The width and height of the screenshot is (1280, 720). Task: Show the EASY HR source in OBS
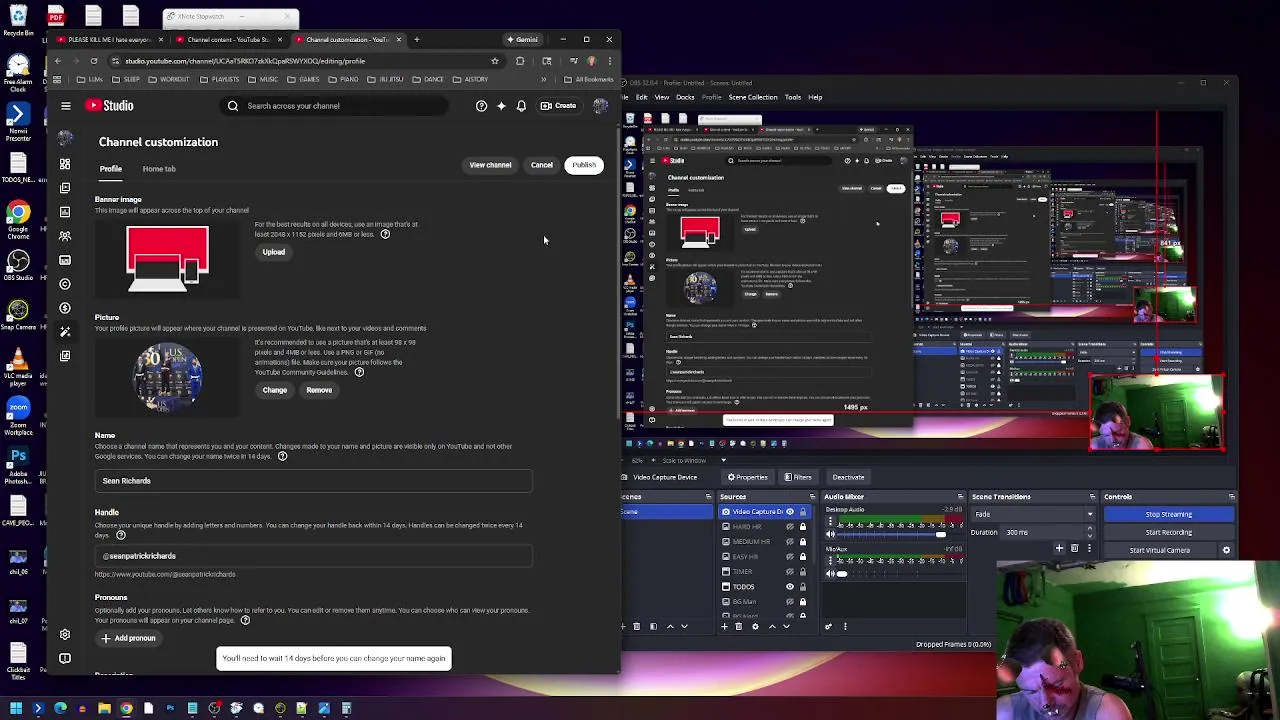(790, 557)
